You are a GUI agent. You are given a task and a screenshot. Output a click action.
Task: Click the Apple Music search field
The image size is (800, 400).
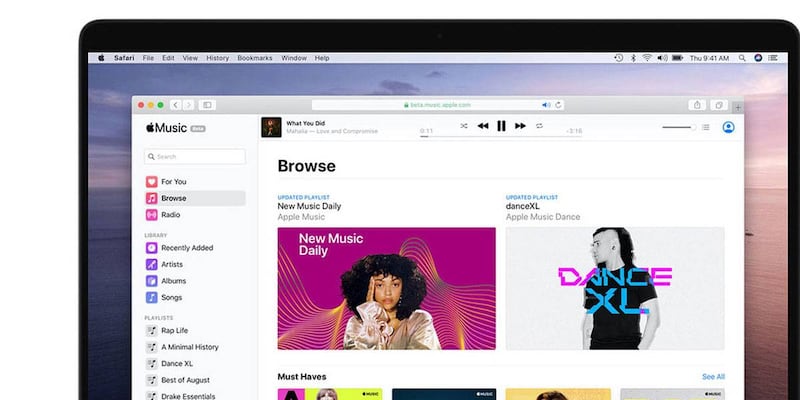195,156
